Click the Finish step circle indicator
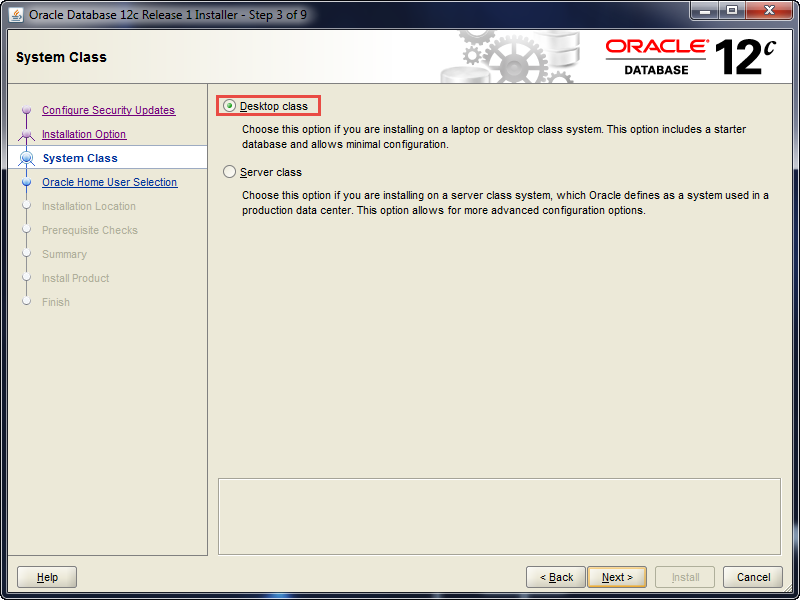 coord(28,302)
